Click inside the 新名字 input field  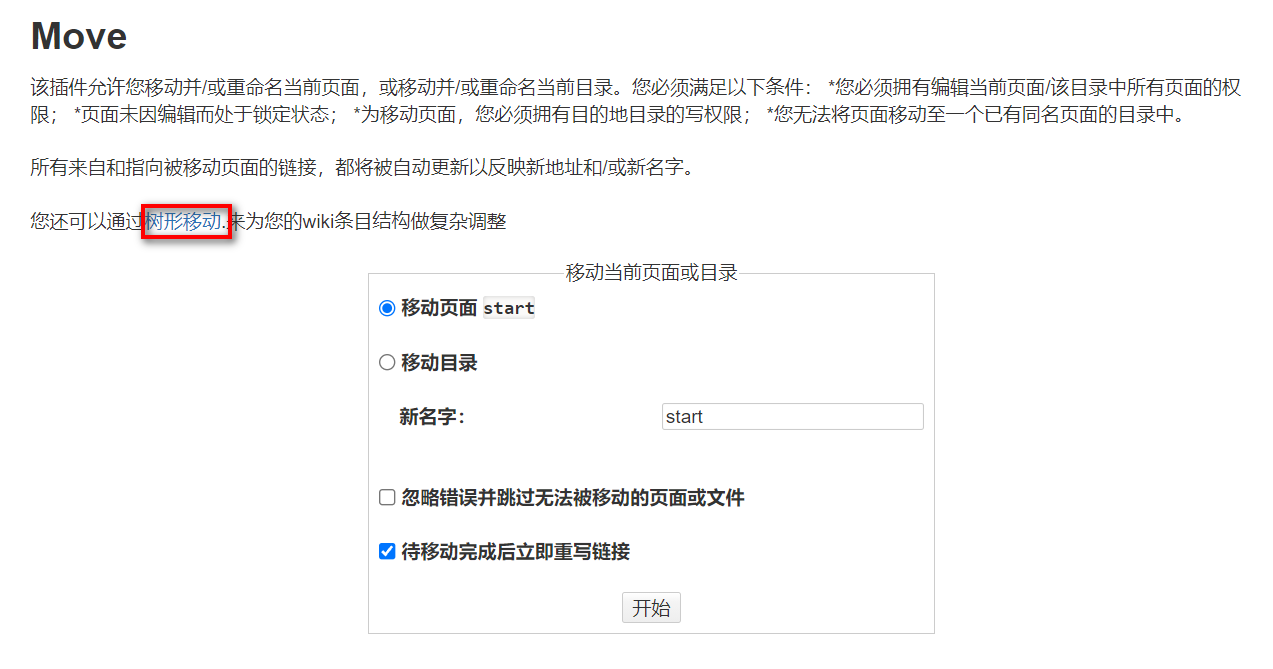pos(791,416)
